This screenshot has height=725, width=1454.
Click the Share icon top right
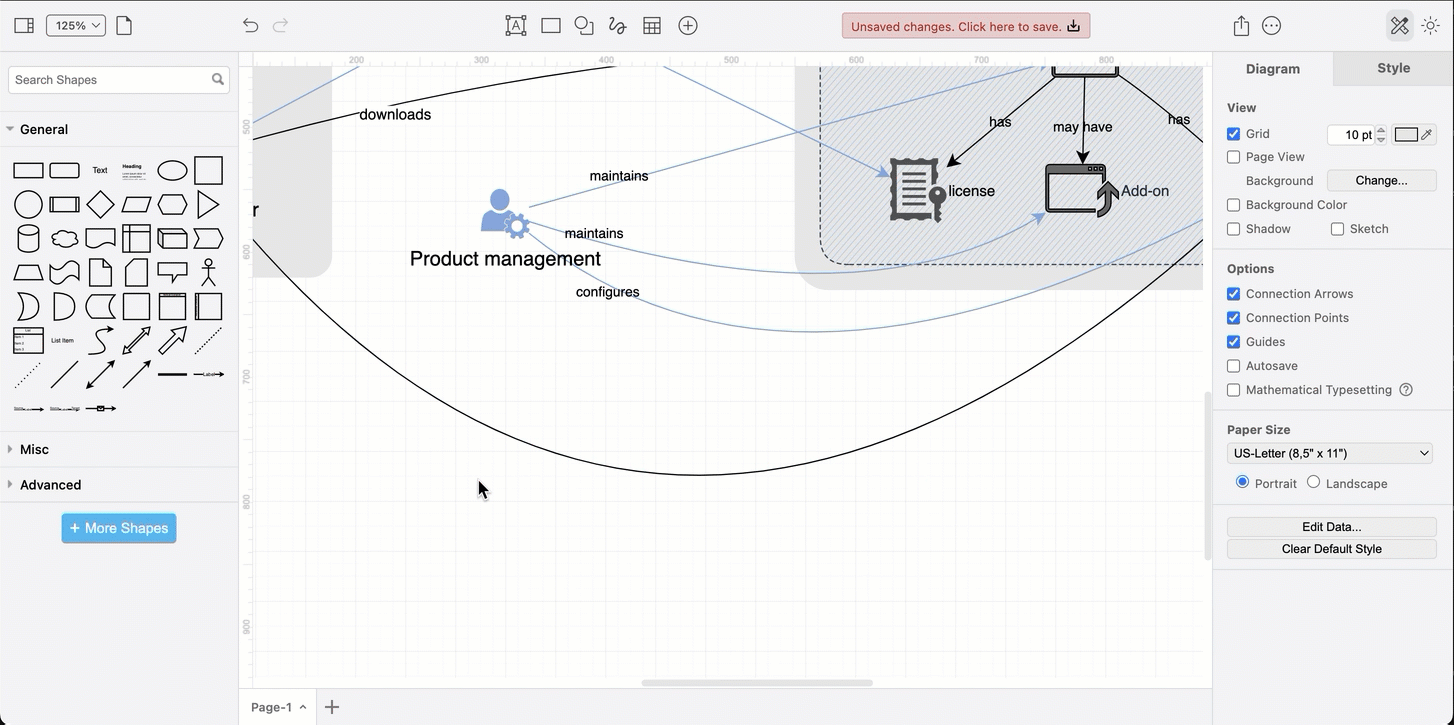coord(1240,25)
